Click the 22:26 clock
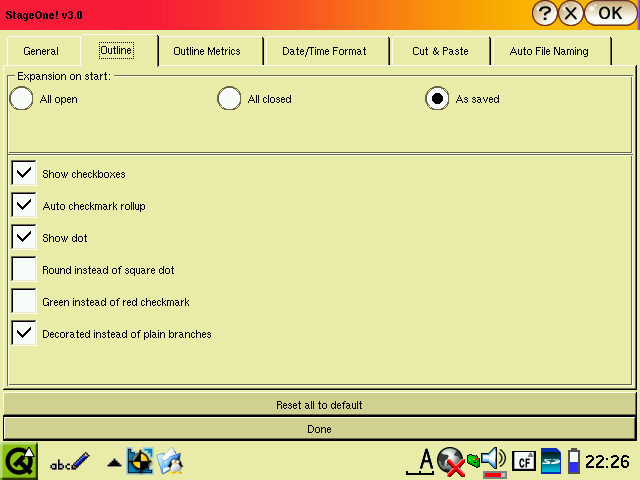The image size is (640, 480). 607,462
